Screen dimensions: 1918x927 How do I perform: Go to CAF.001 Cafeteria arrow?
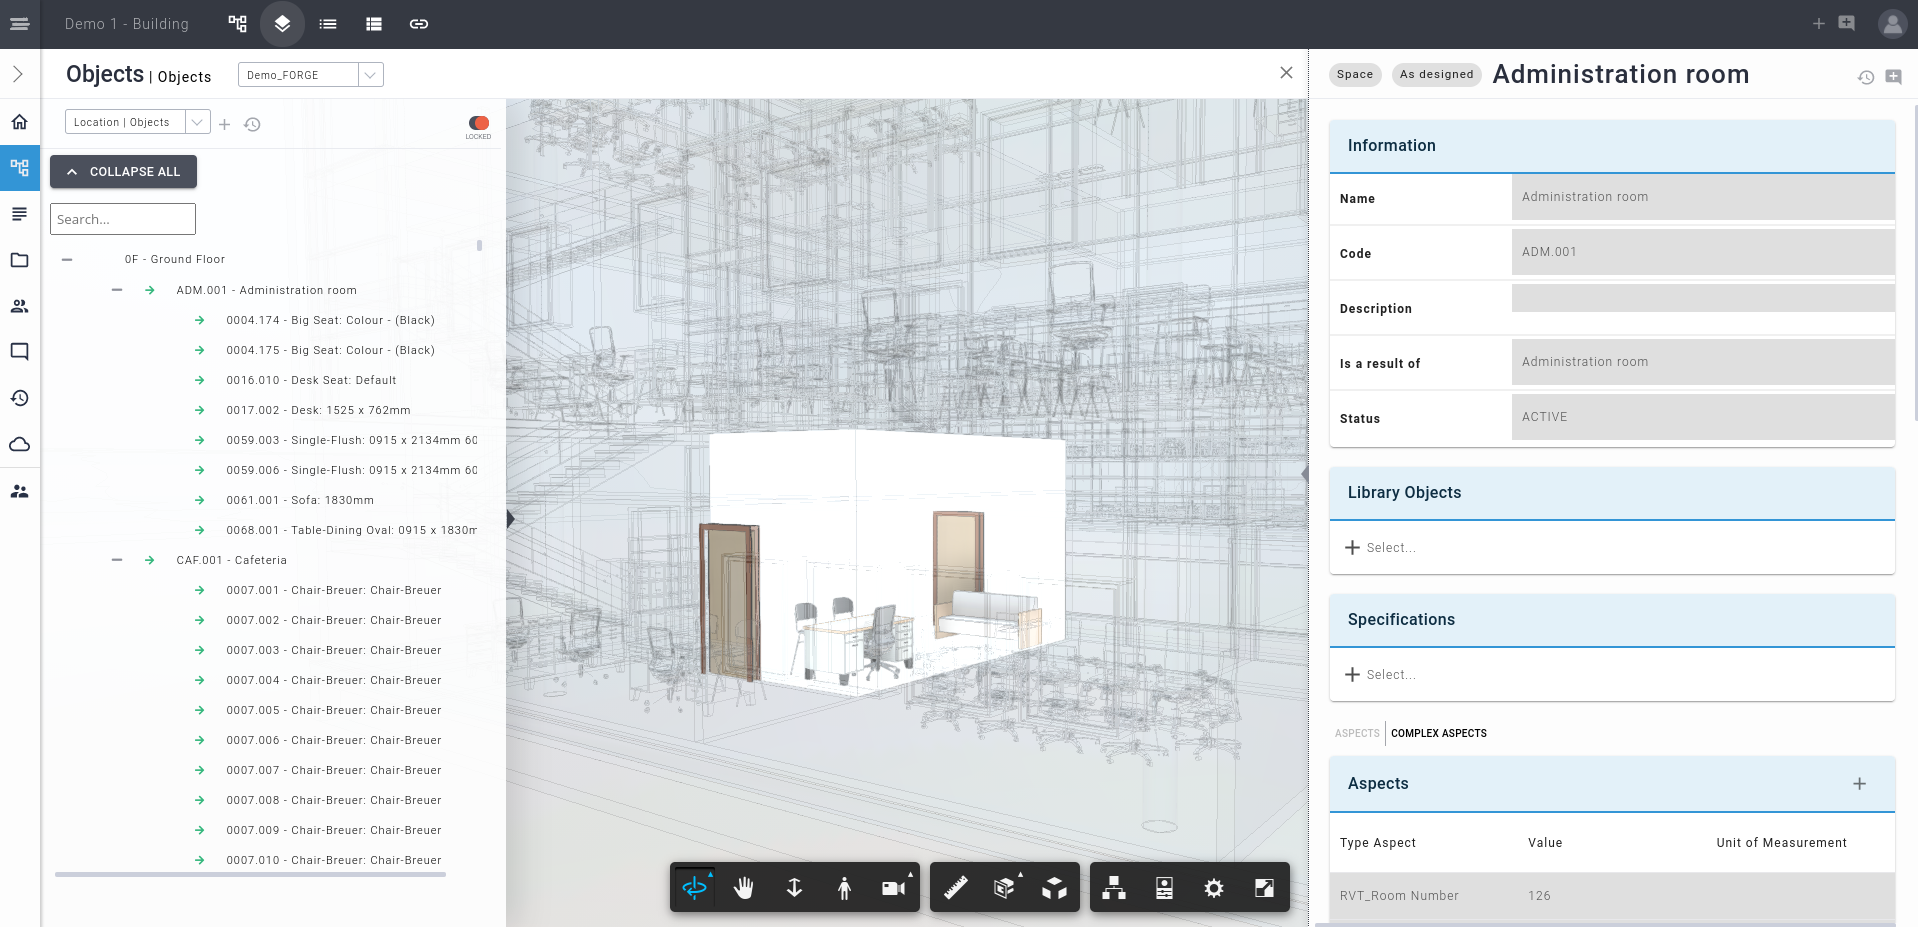point(150,560)
